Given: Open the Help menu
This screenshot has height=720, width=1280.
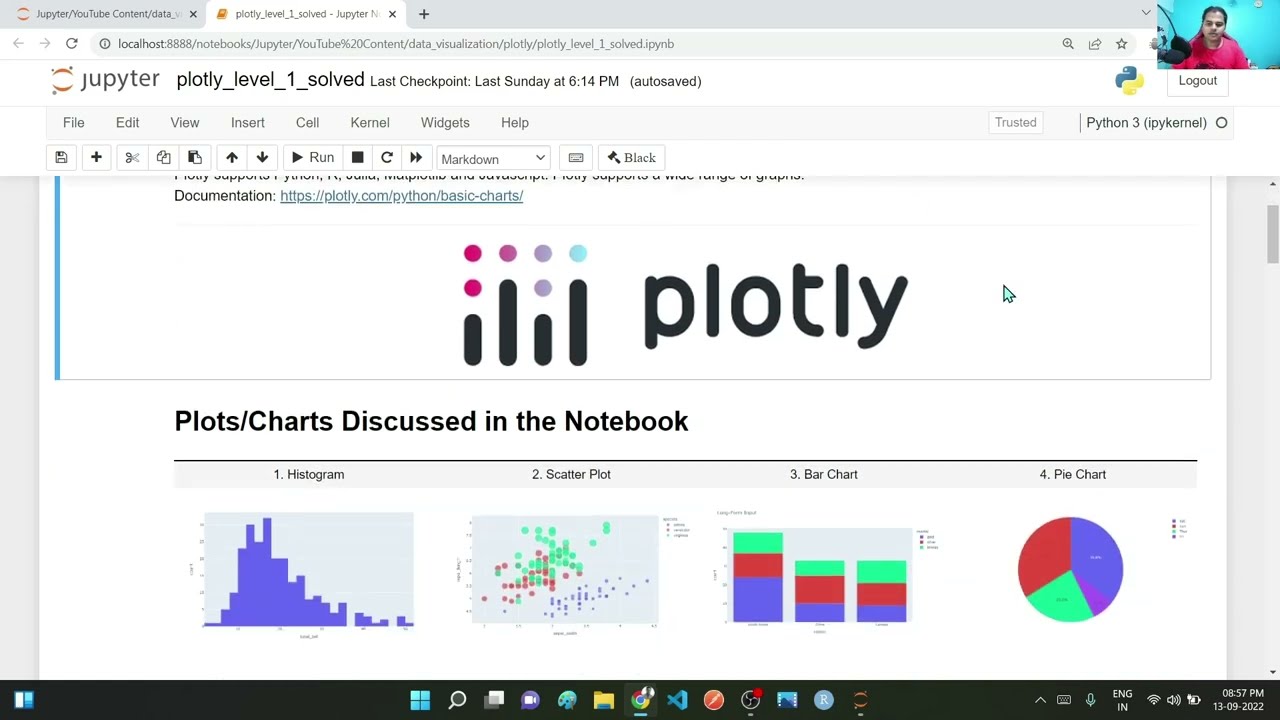Looking at the screenshot, I should click(515, 122).
